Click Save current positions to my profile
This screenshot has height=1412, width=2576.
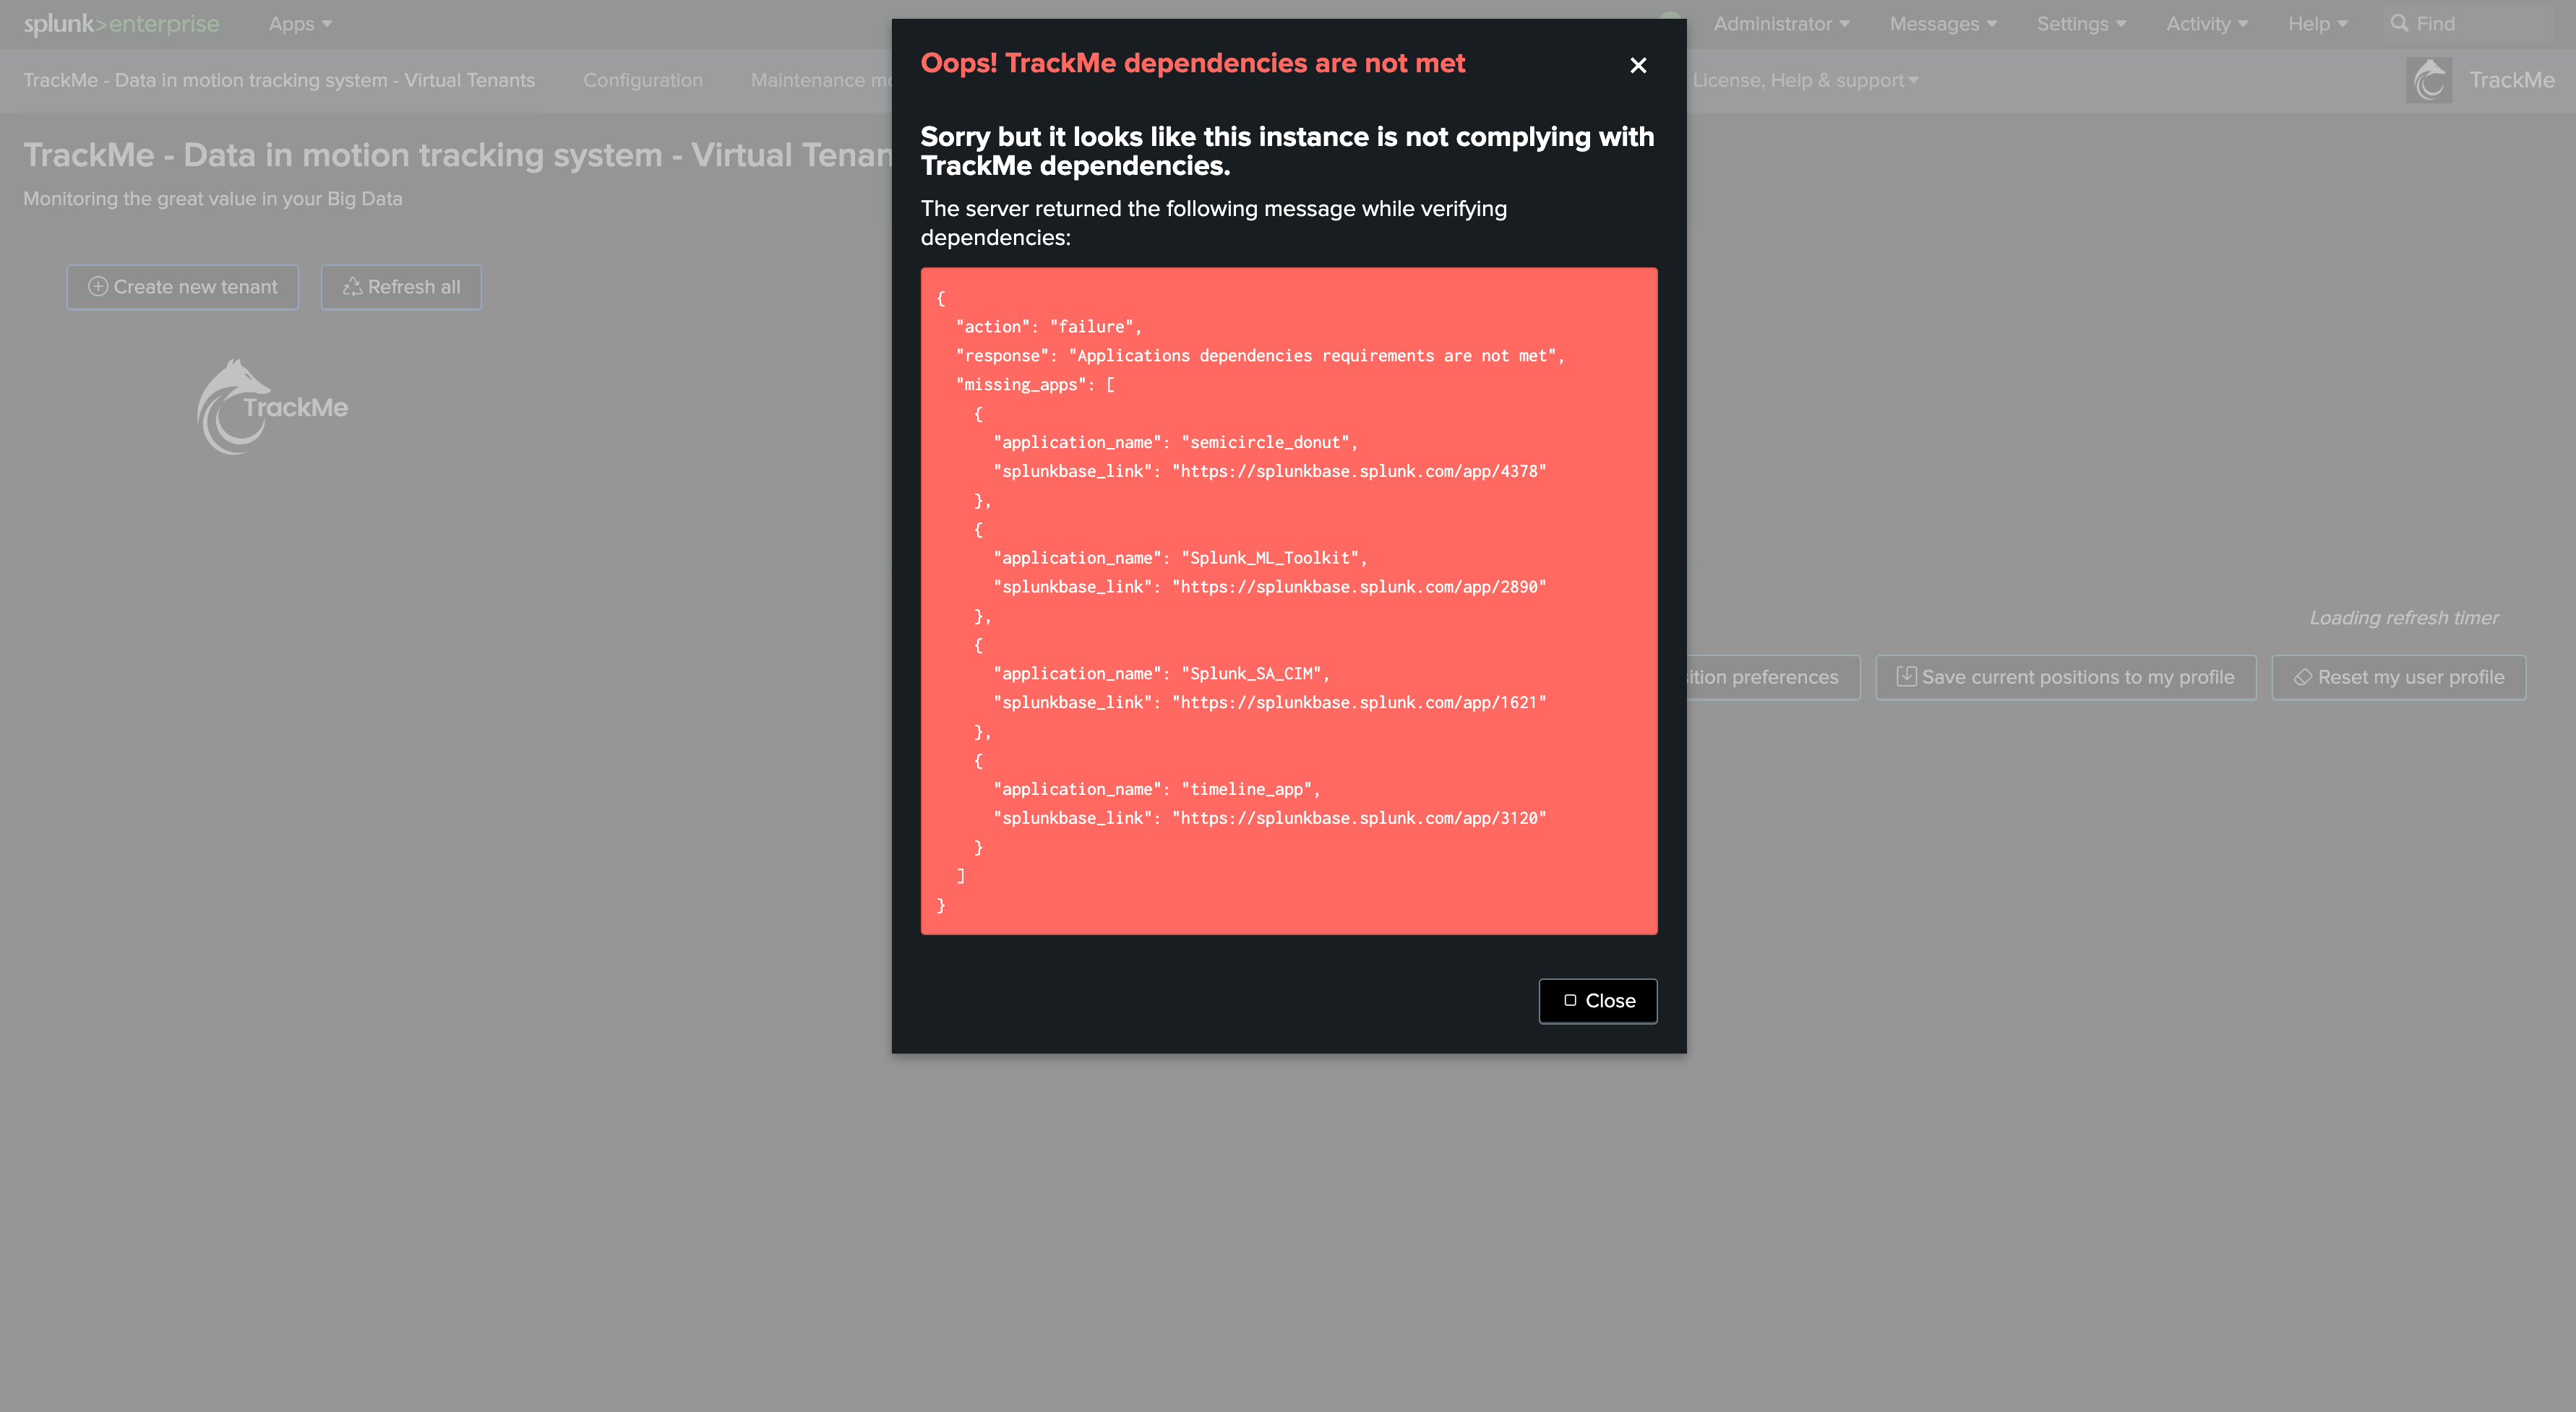click(x=2066, y=677)
